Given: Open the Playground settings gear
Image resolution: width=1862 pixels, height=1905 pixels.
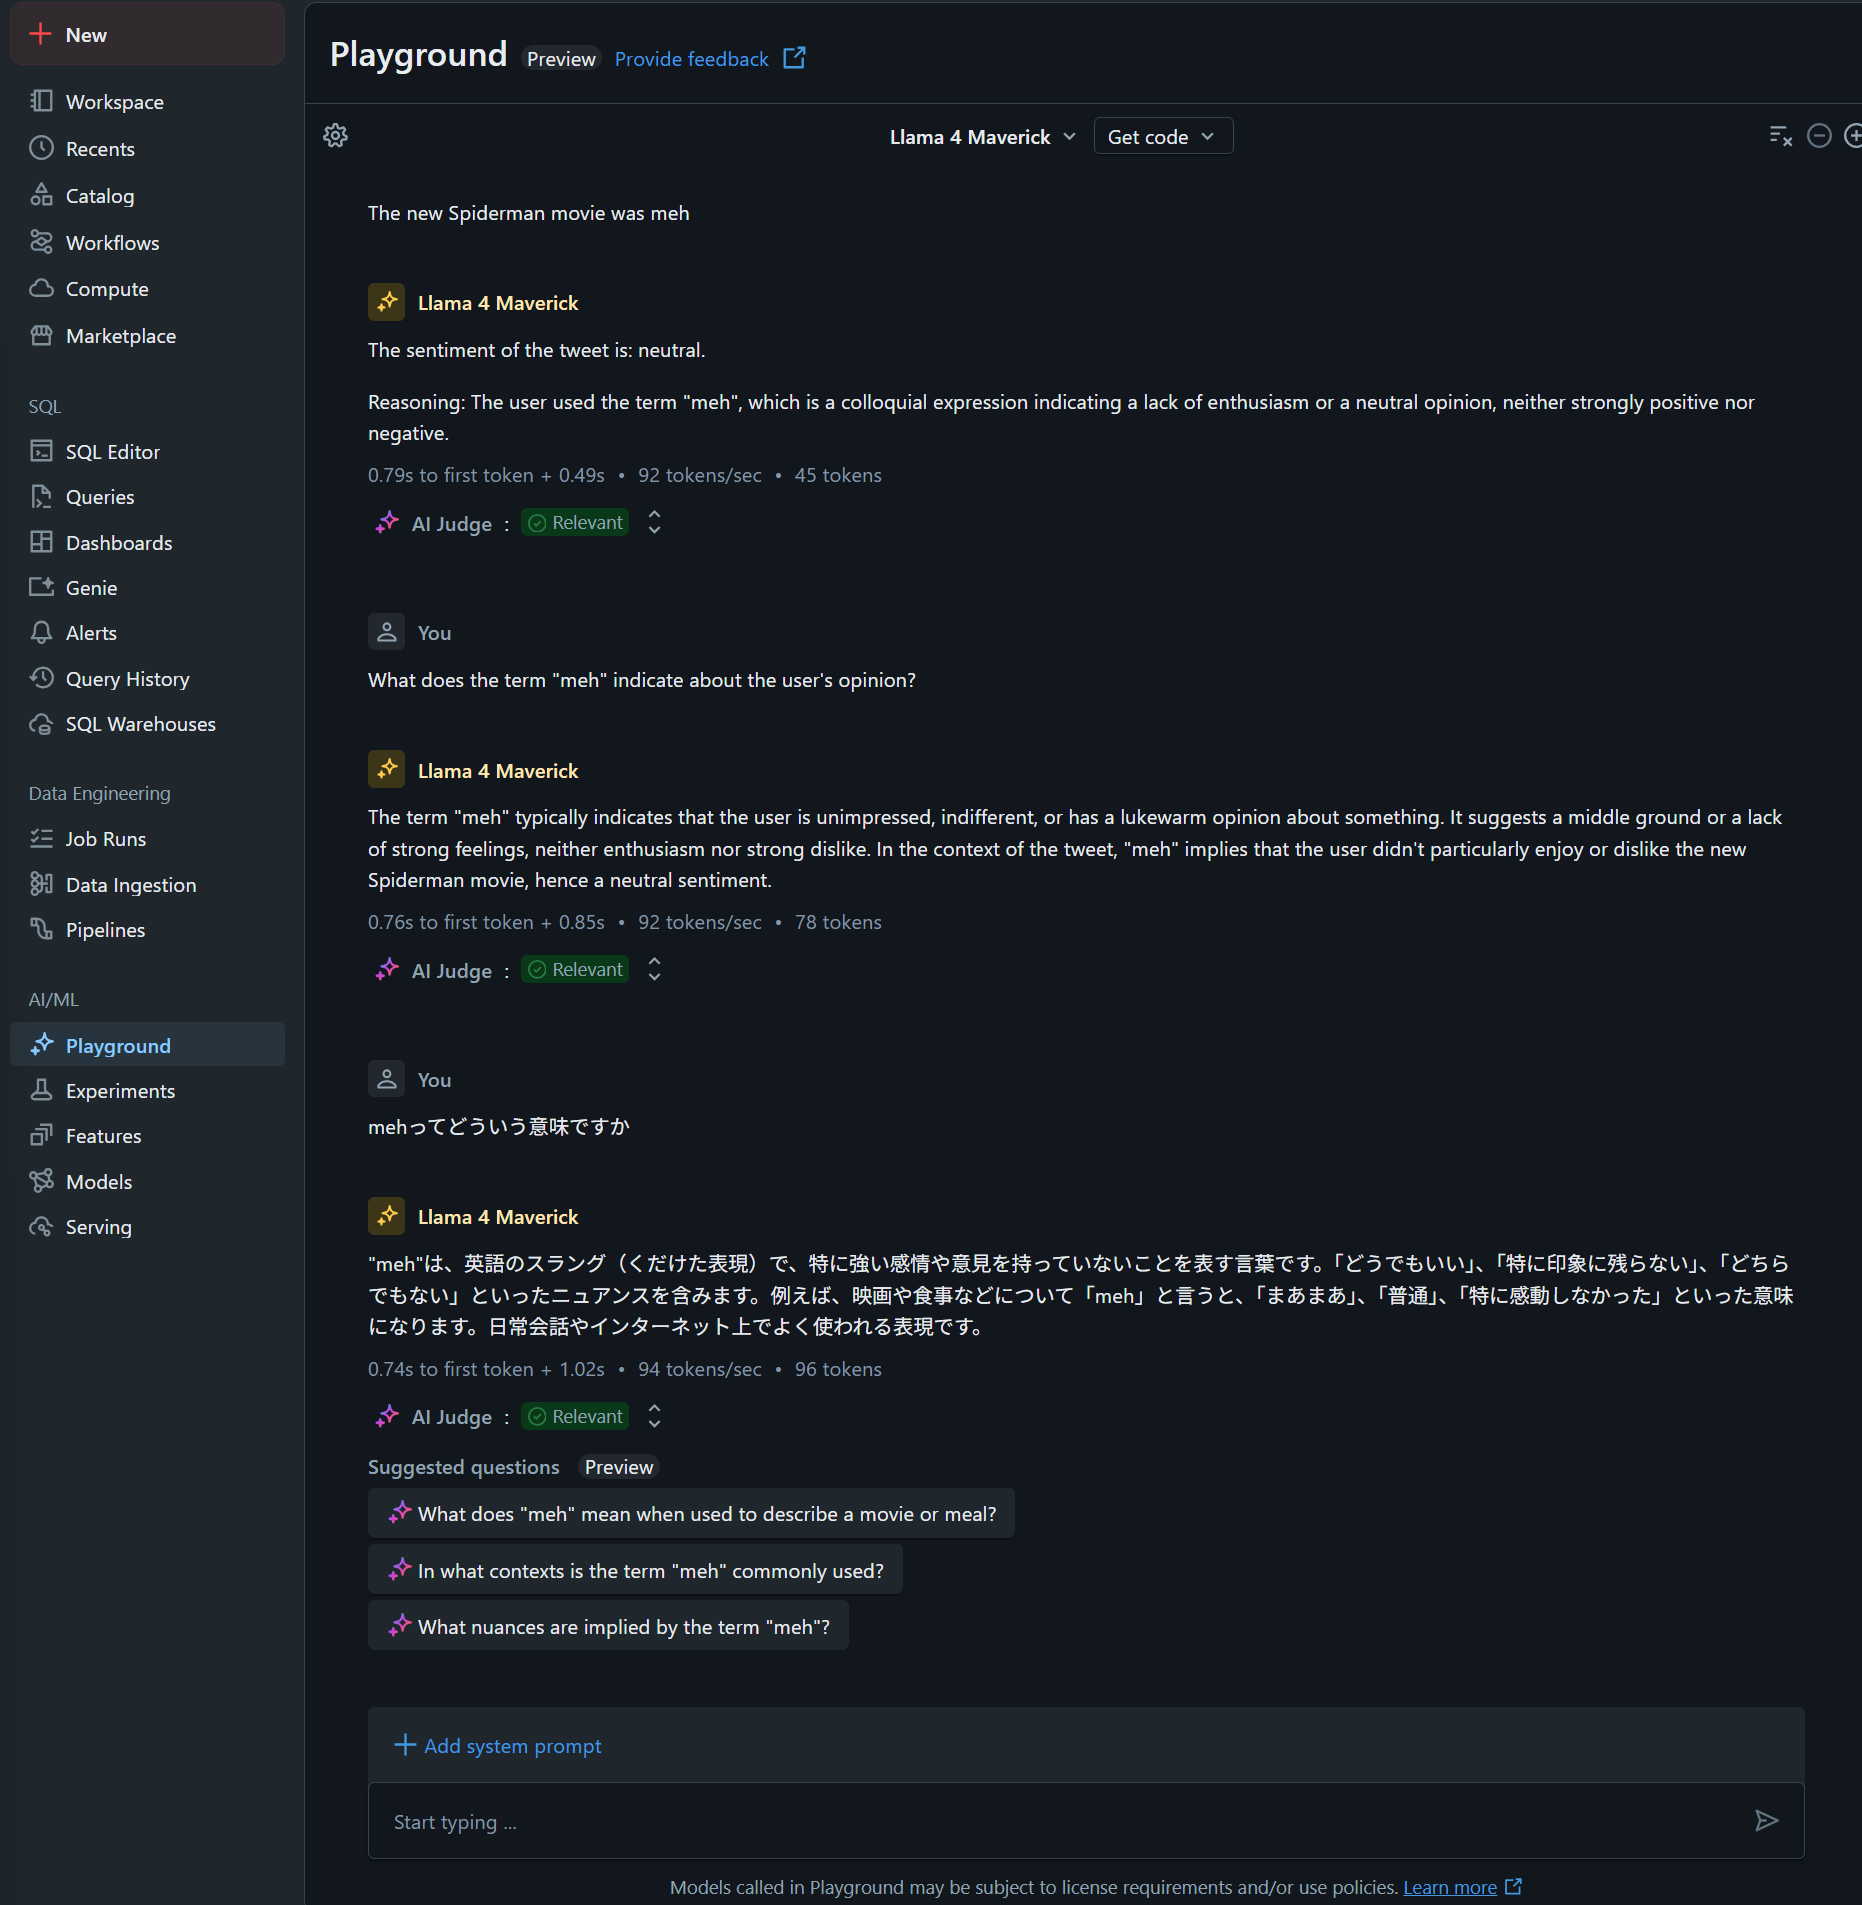Looking at the screenshot, I should click(x=335, y=135).
